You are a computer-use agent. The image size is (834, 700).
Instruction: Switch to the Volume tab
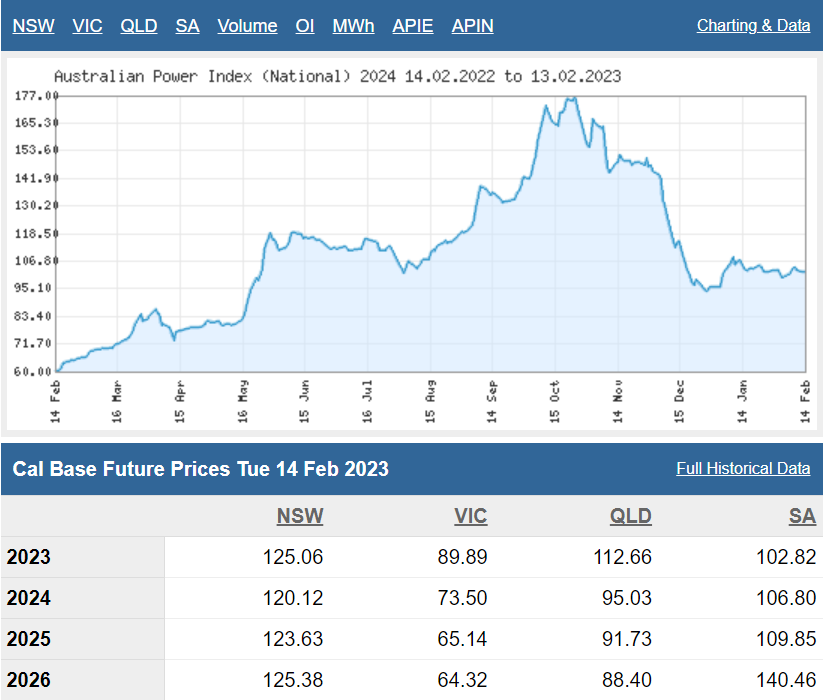[x=247, y=26]
